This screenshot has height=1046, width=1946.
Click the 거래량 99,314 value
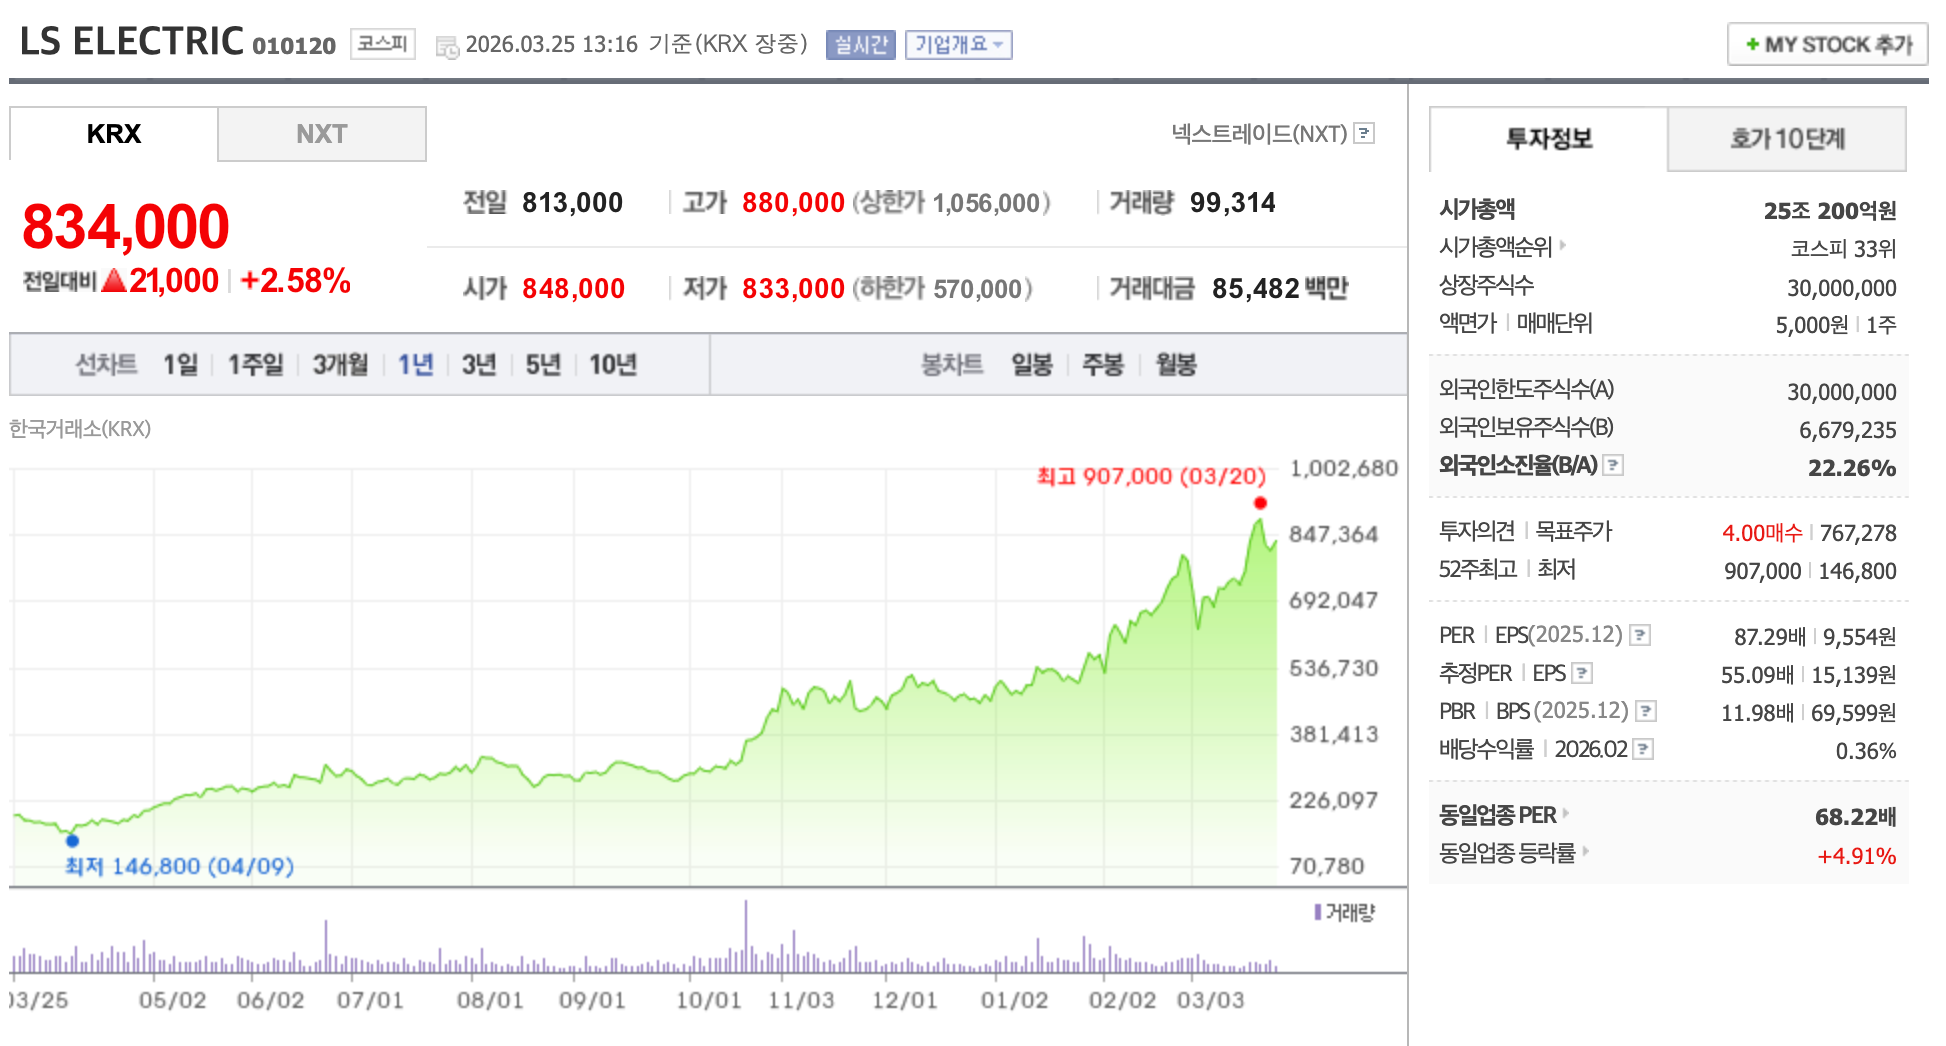(x=1233, y=203)
